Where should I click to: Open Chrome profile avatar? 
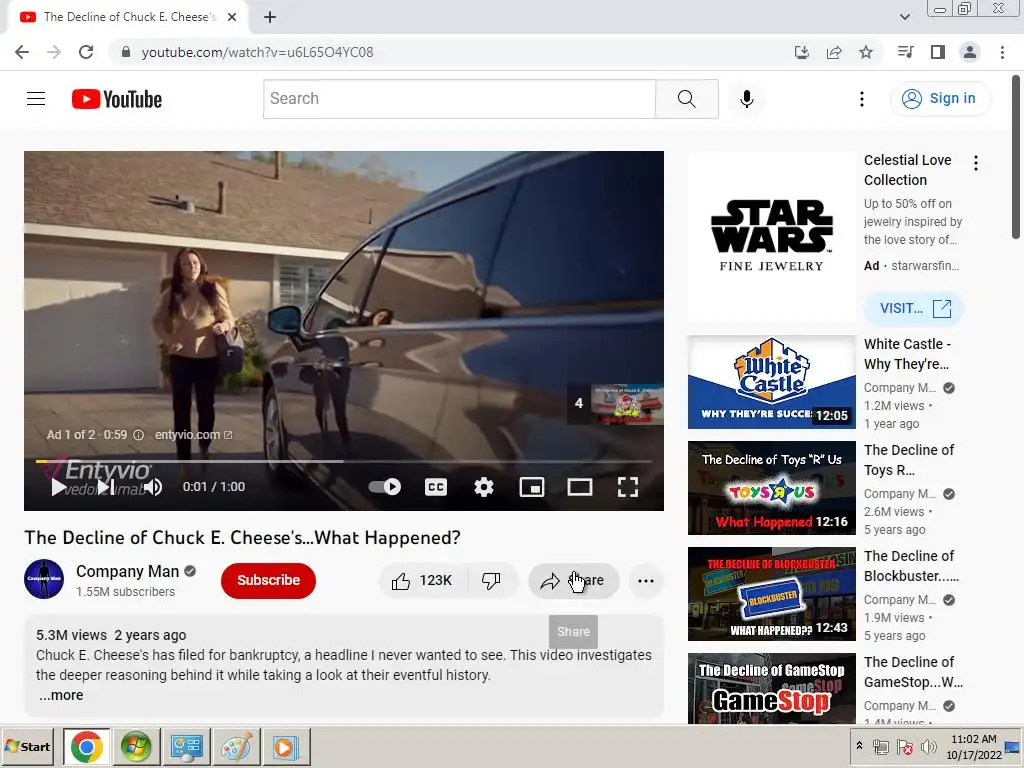(970, 52)
